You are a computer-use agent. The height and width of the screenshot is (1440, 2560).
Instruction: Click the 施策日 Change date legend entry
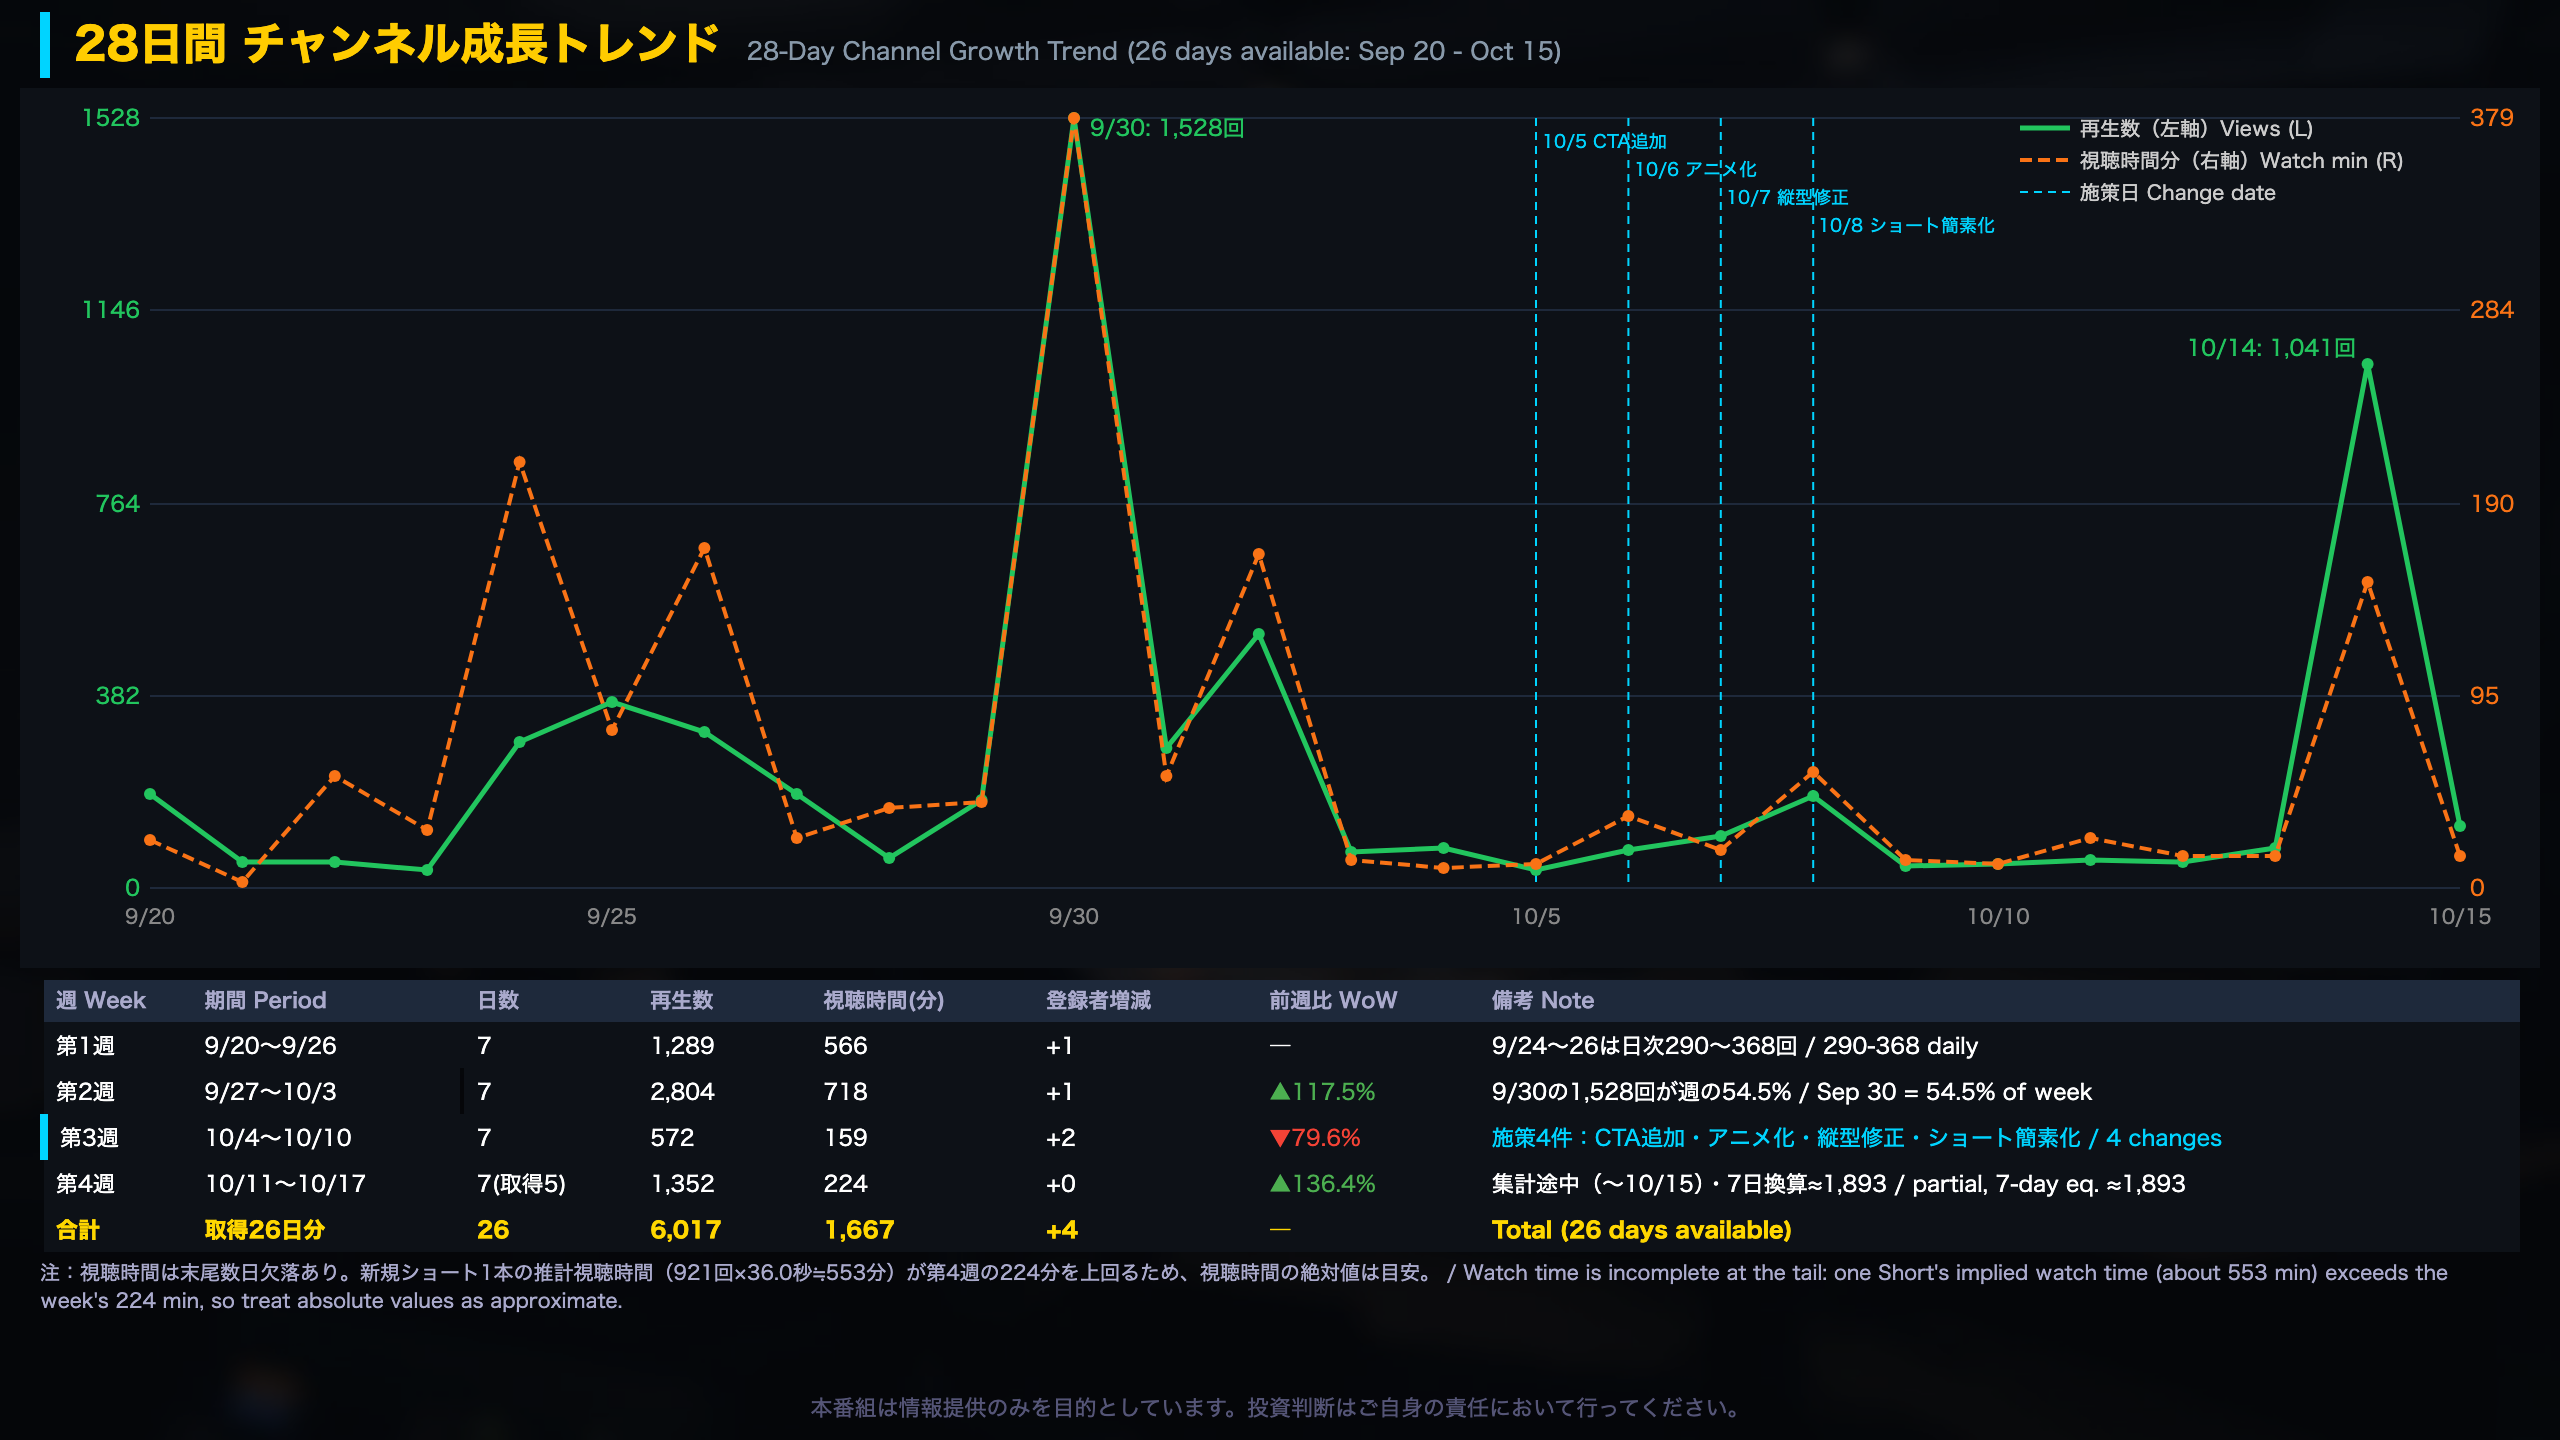pyautogui.click(x=2147, y=193)
